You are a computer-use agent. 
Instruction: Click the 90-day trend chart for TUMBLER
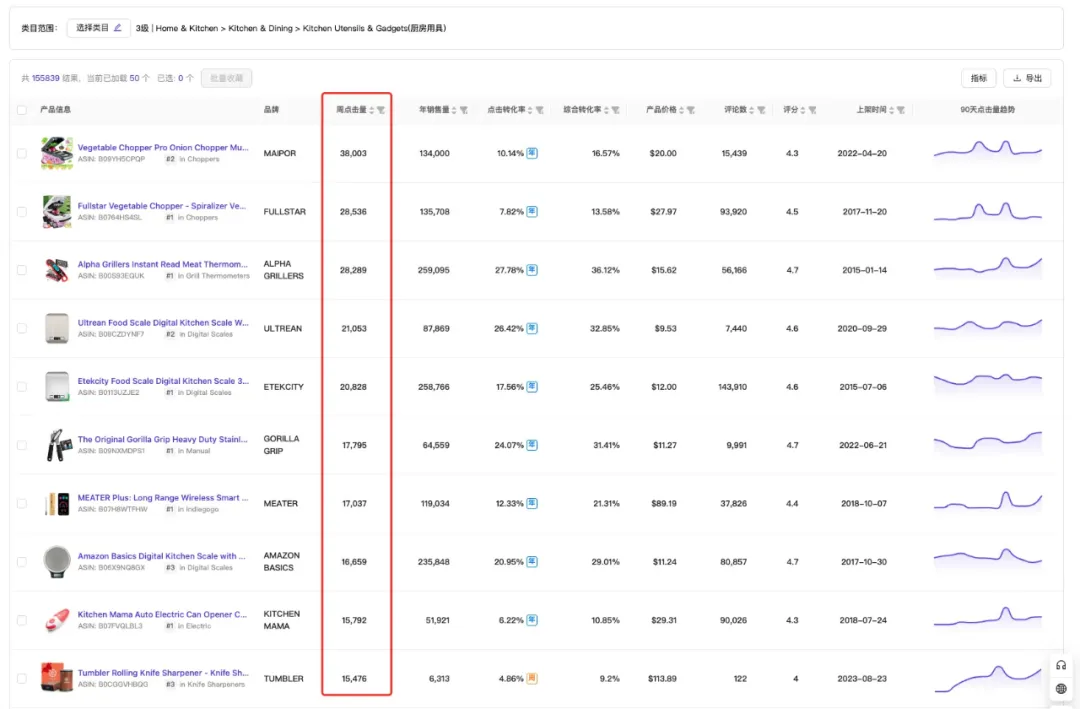(988, 678)
